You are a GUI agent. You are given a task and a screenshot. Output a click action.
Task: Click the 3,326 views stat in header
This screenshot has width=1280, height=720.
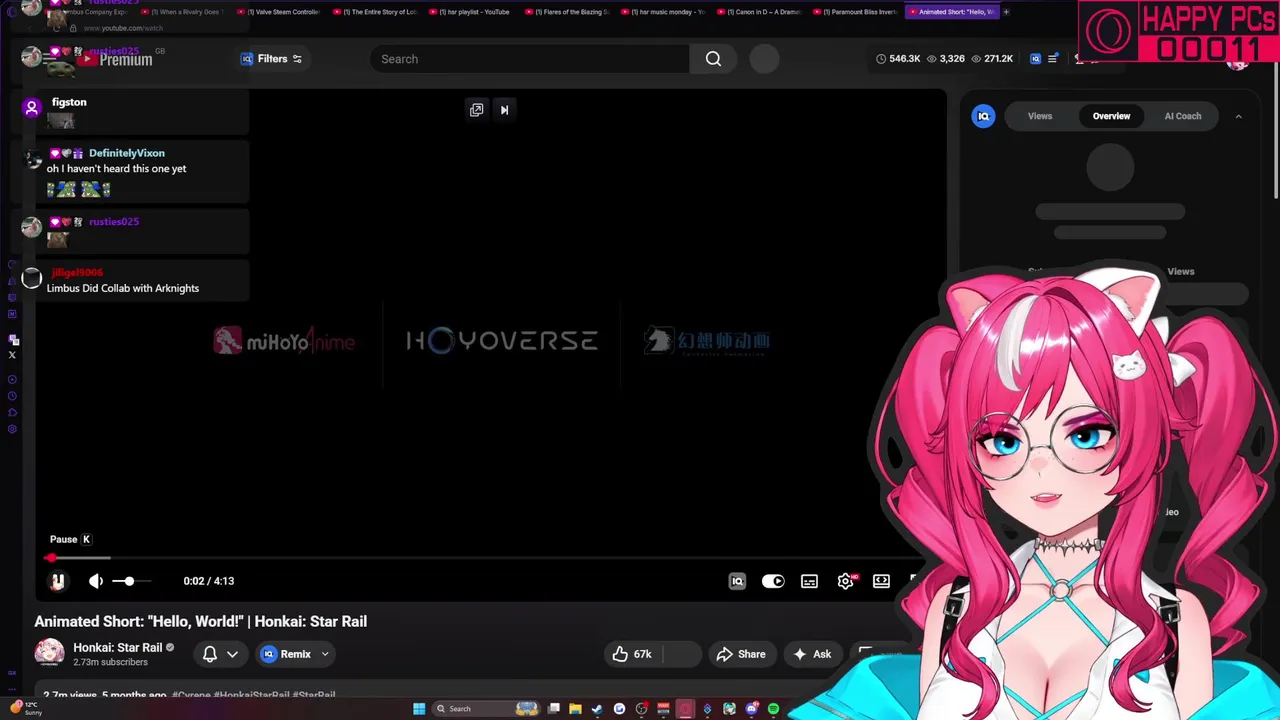pos(946,59)
